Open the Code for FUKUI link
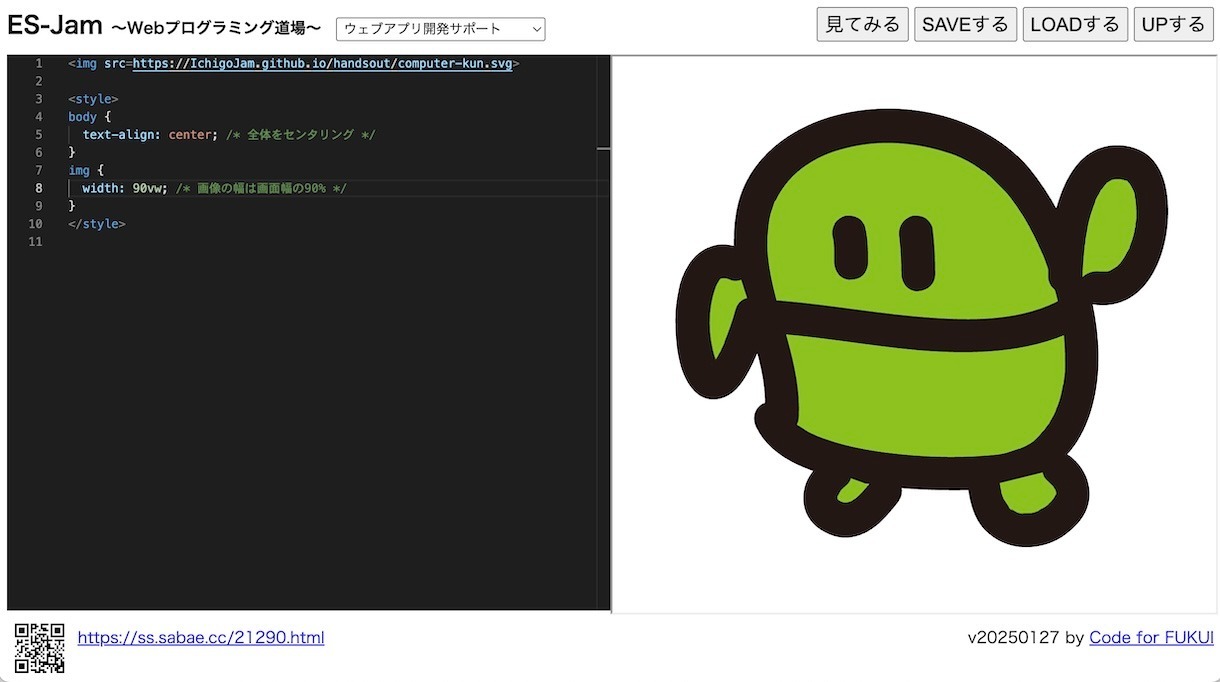 point(1151,638)
